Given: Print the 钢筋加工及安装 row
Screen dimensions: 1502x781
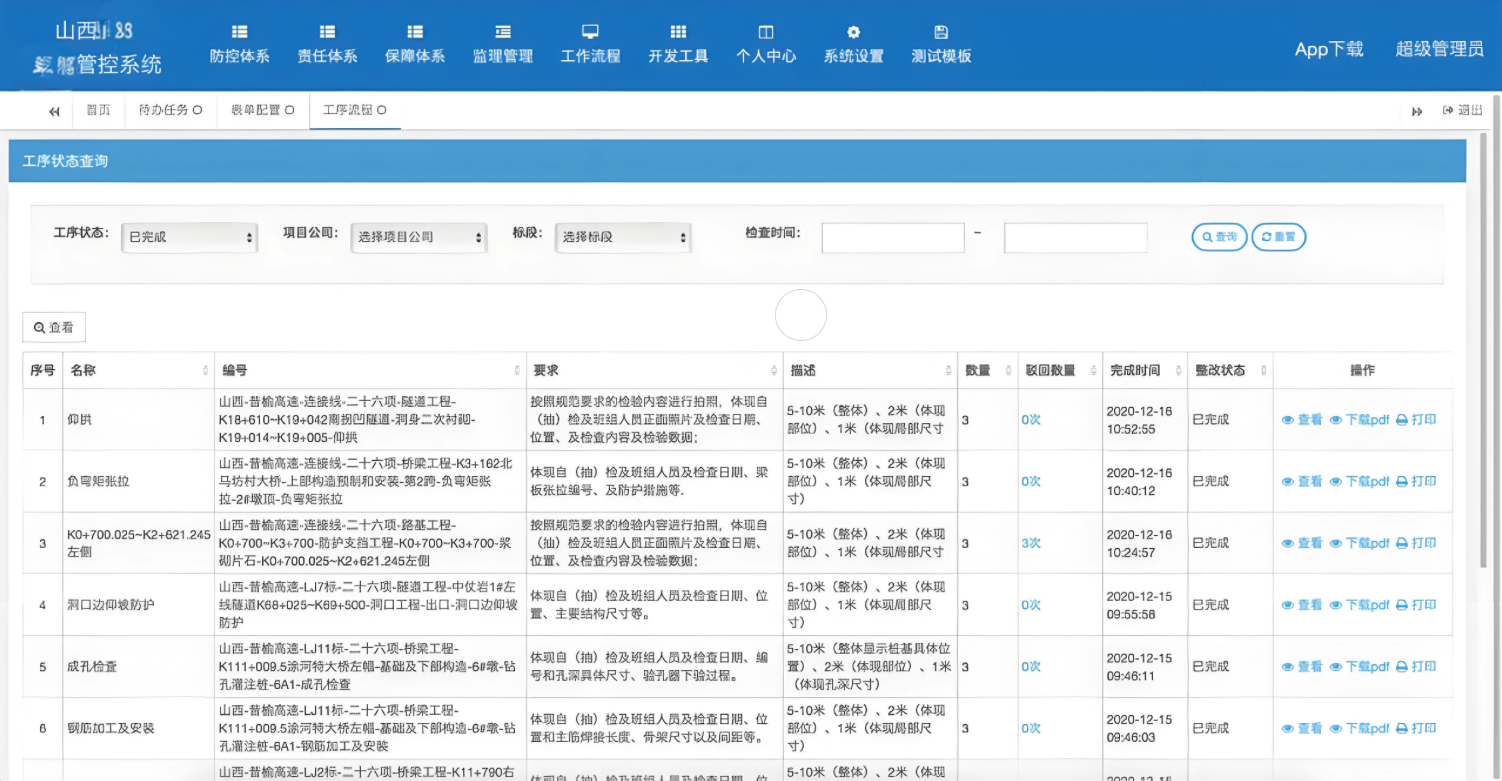Looking at the screenshot, I should 1416,728.
